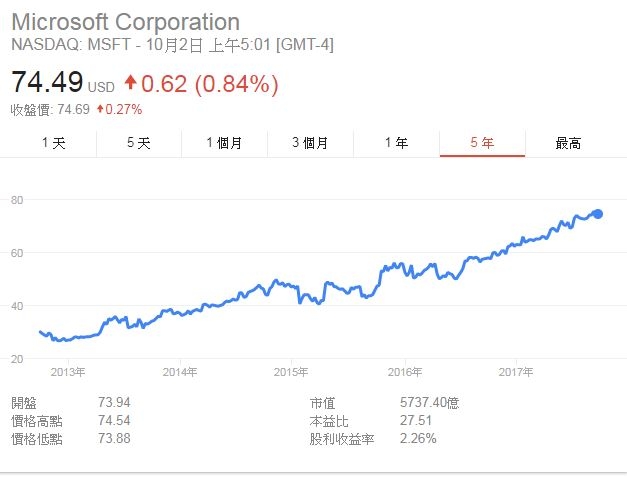Image resolution: width=627 pixels, height=477 pixels.
Task: Click the 2015年 axis label
Action: (x=291, y=372)
